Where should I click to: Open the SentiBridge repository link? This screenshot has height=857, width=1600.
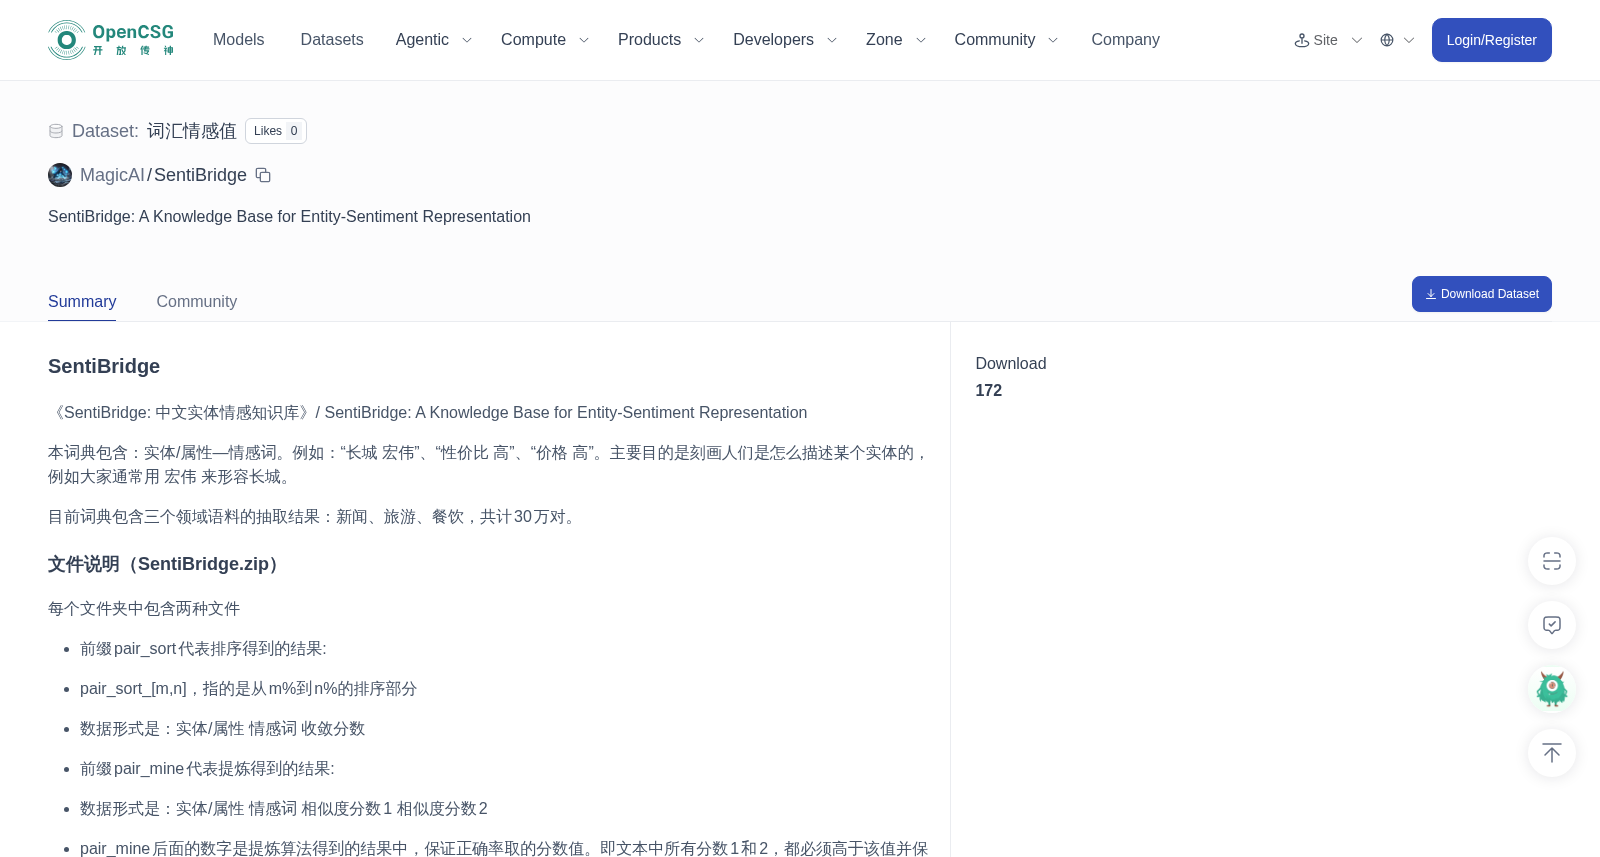(x=200, y=175)
